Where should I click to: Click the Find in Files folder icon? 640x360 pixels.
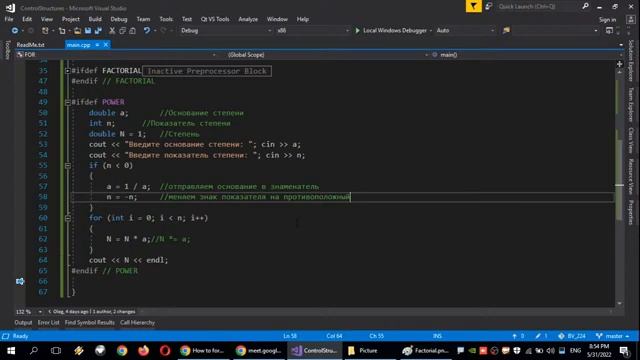click(507, 31)
